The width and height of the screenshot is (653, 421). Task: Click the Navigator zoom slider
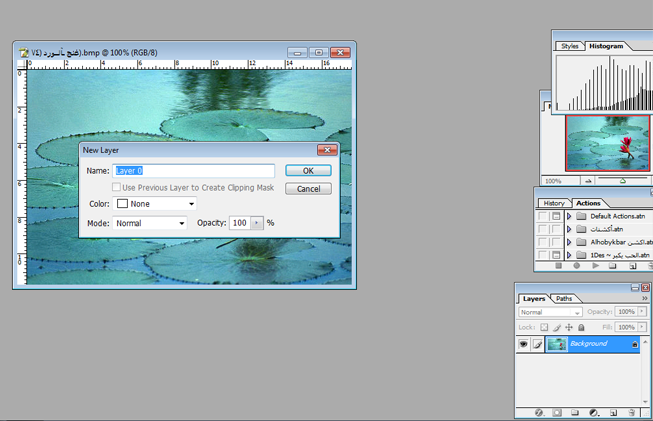(622, 181)
